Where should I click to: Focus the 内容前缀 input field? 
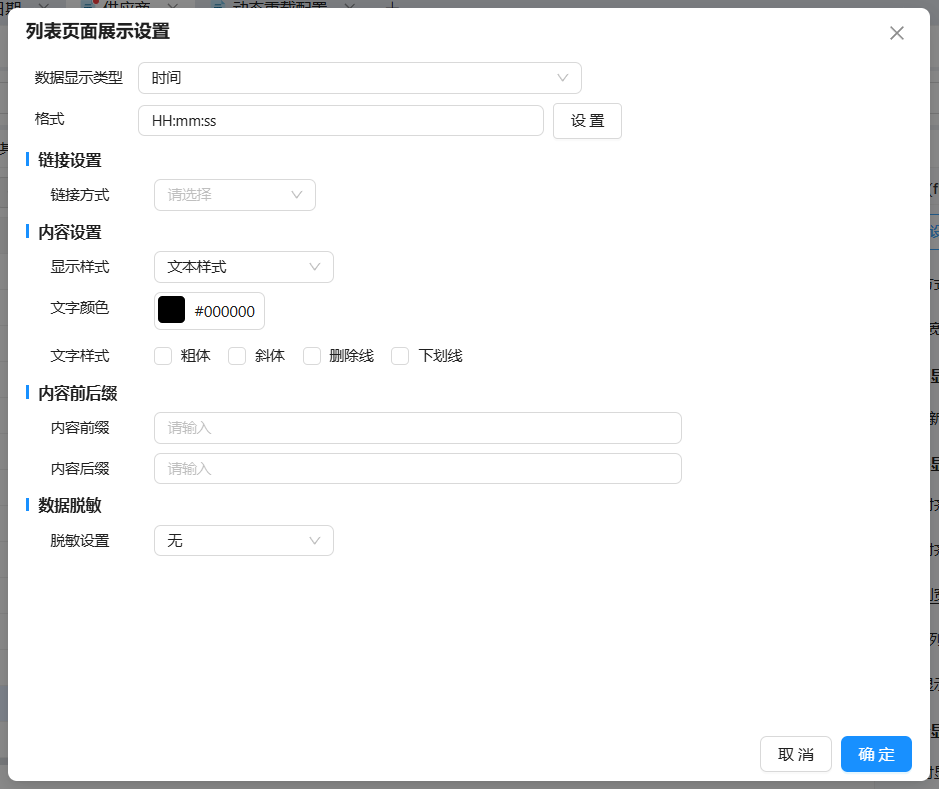click(x=417, y=428)
